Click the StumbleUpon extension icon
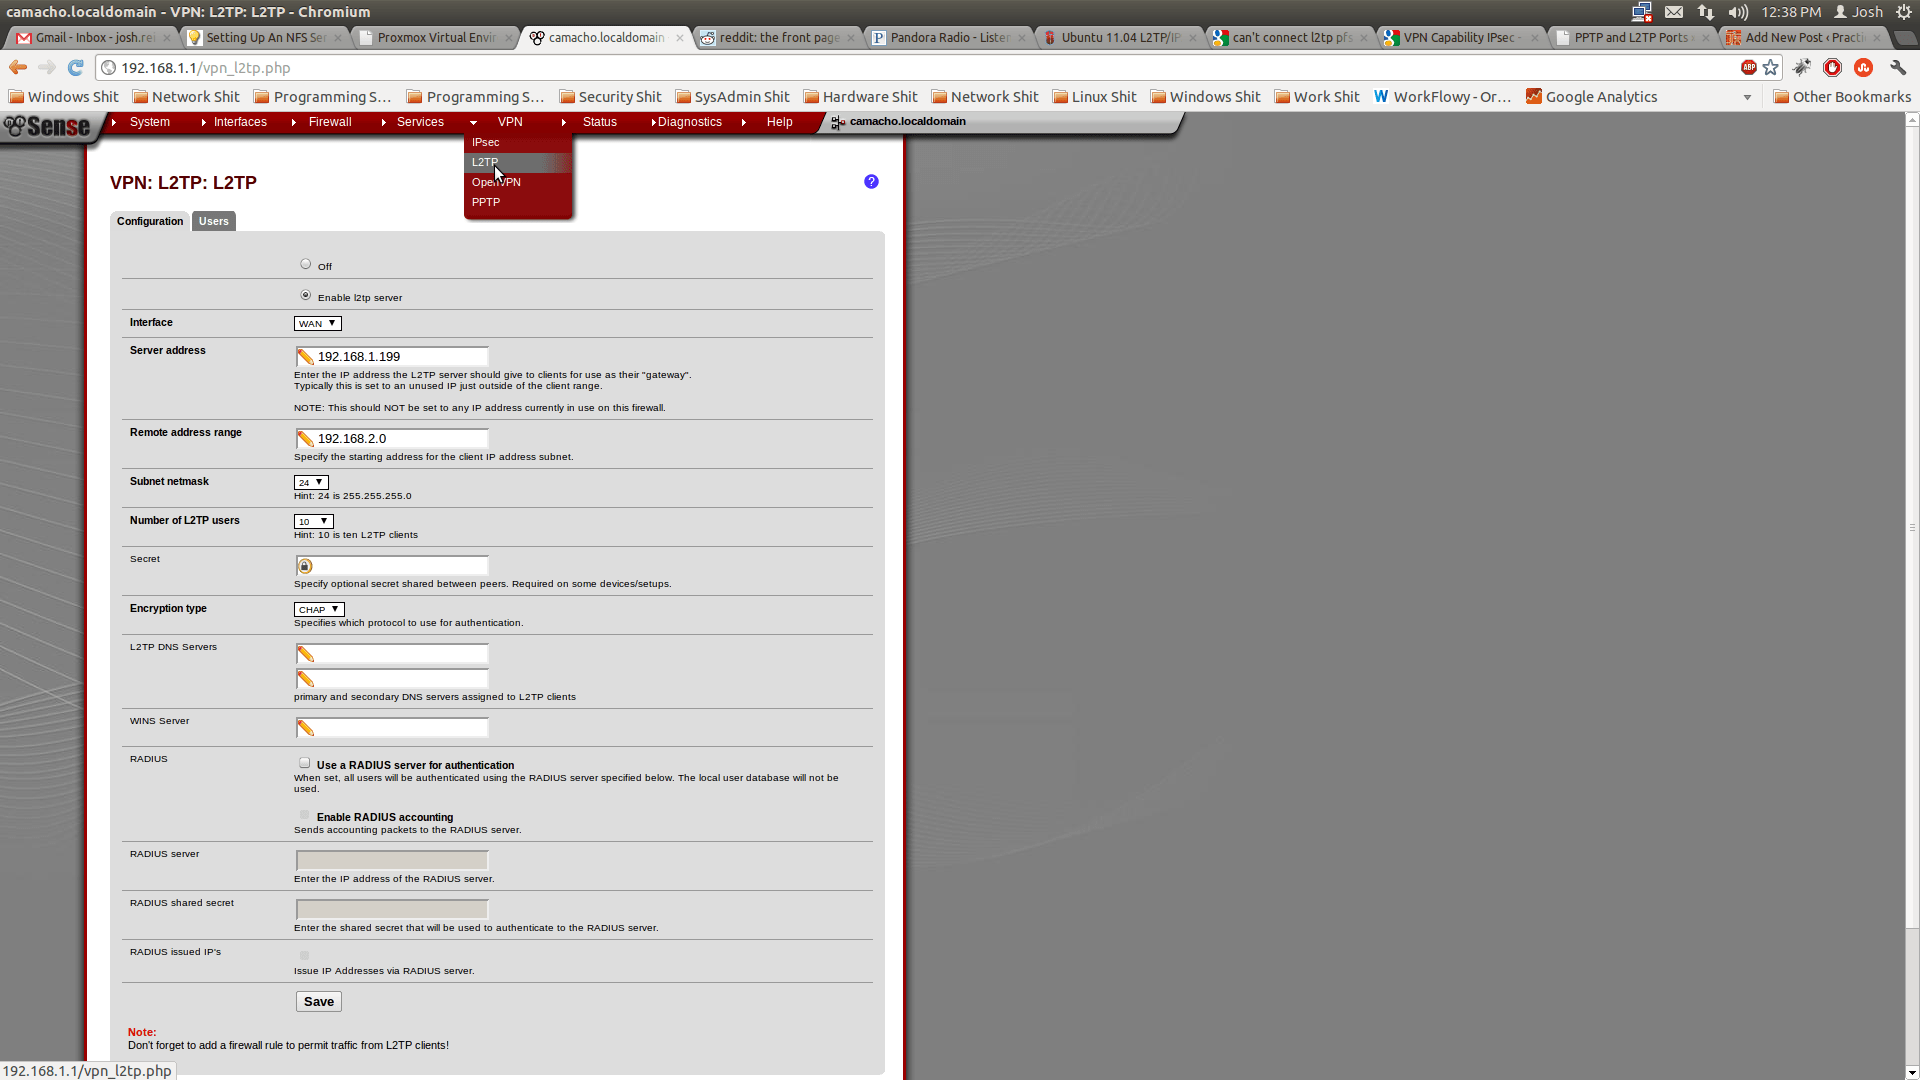This screenshot has width=1920, height=1080. [x=1863, y=67]
